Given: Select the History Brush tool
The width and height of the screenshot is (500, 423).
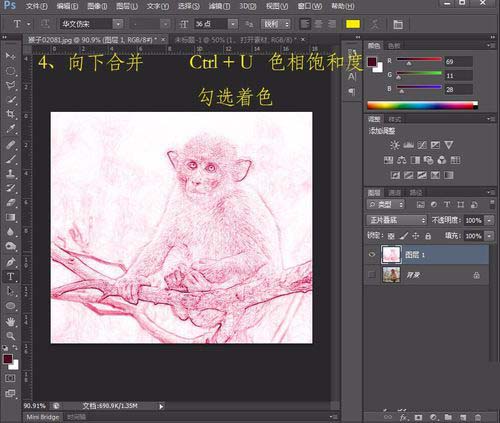Looking at the screenshot, I should click(10, 188).
